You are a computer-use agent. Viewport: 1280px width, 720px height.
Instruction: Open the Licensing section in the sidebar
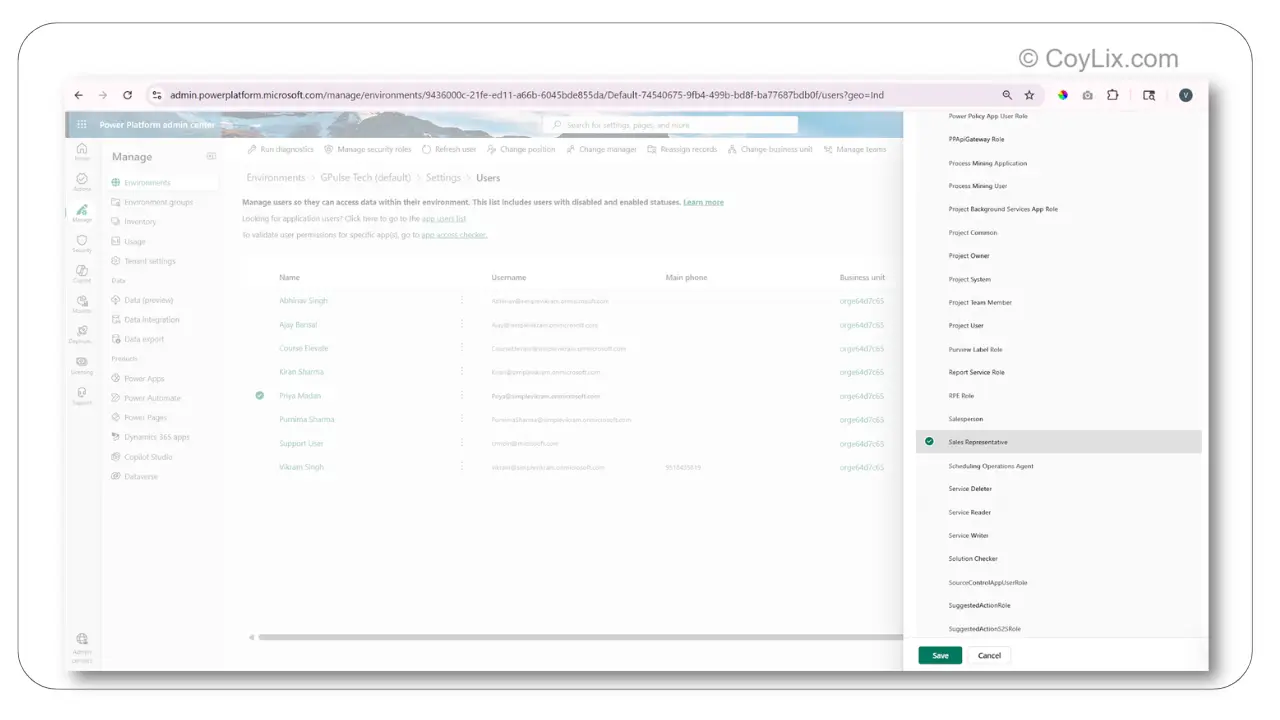82,363
